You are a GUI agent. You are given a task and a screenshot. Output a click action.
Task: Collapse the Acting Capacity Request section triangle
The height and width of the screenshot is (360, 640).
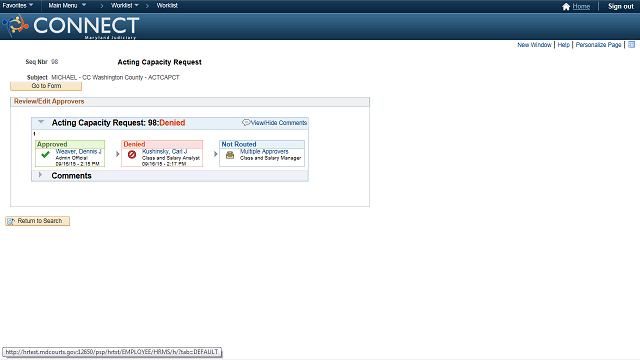pos(41,122)
